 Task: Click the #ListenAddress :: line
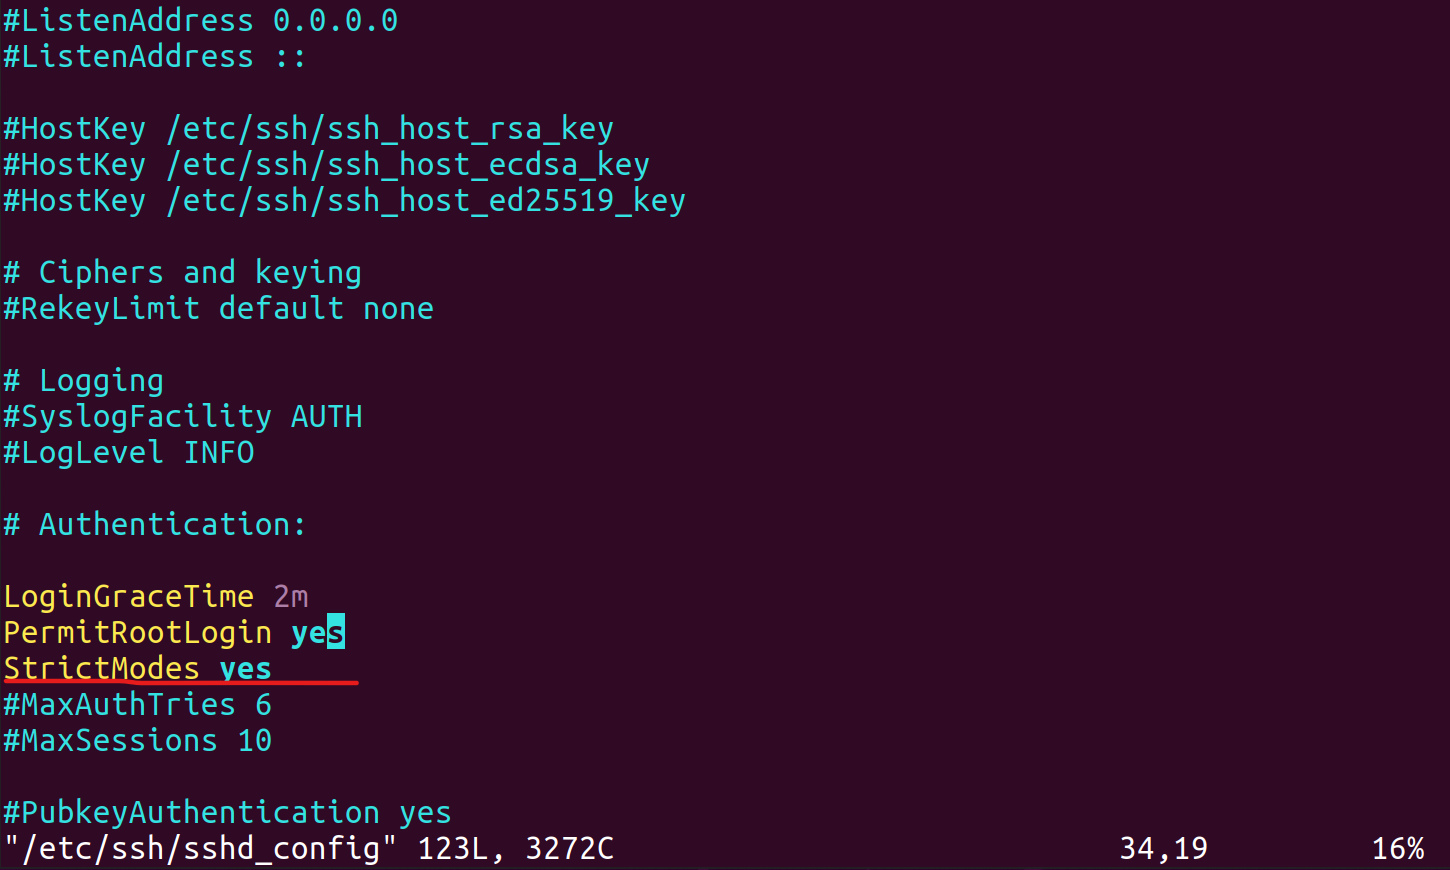click(x=154, y=57)
